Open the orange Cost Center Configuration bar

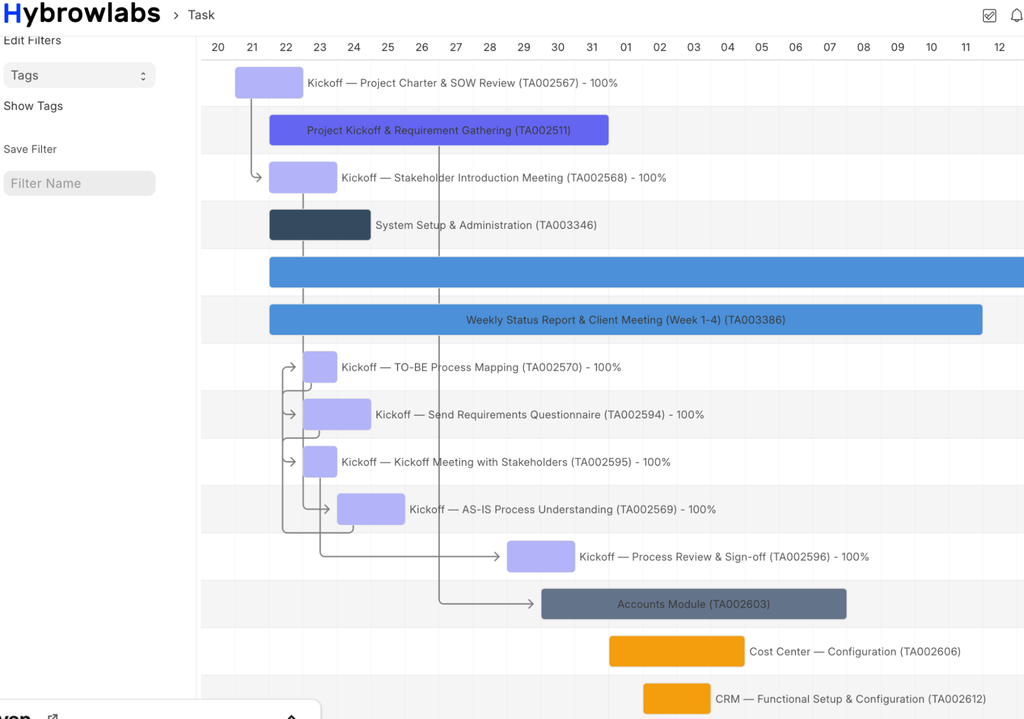(677, 651)
